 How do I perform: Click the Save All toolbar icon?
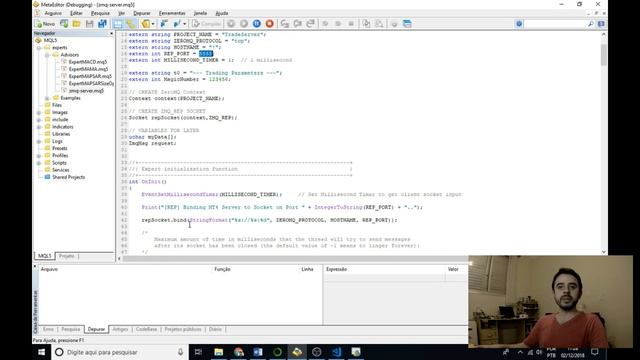coord(102,24)
